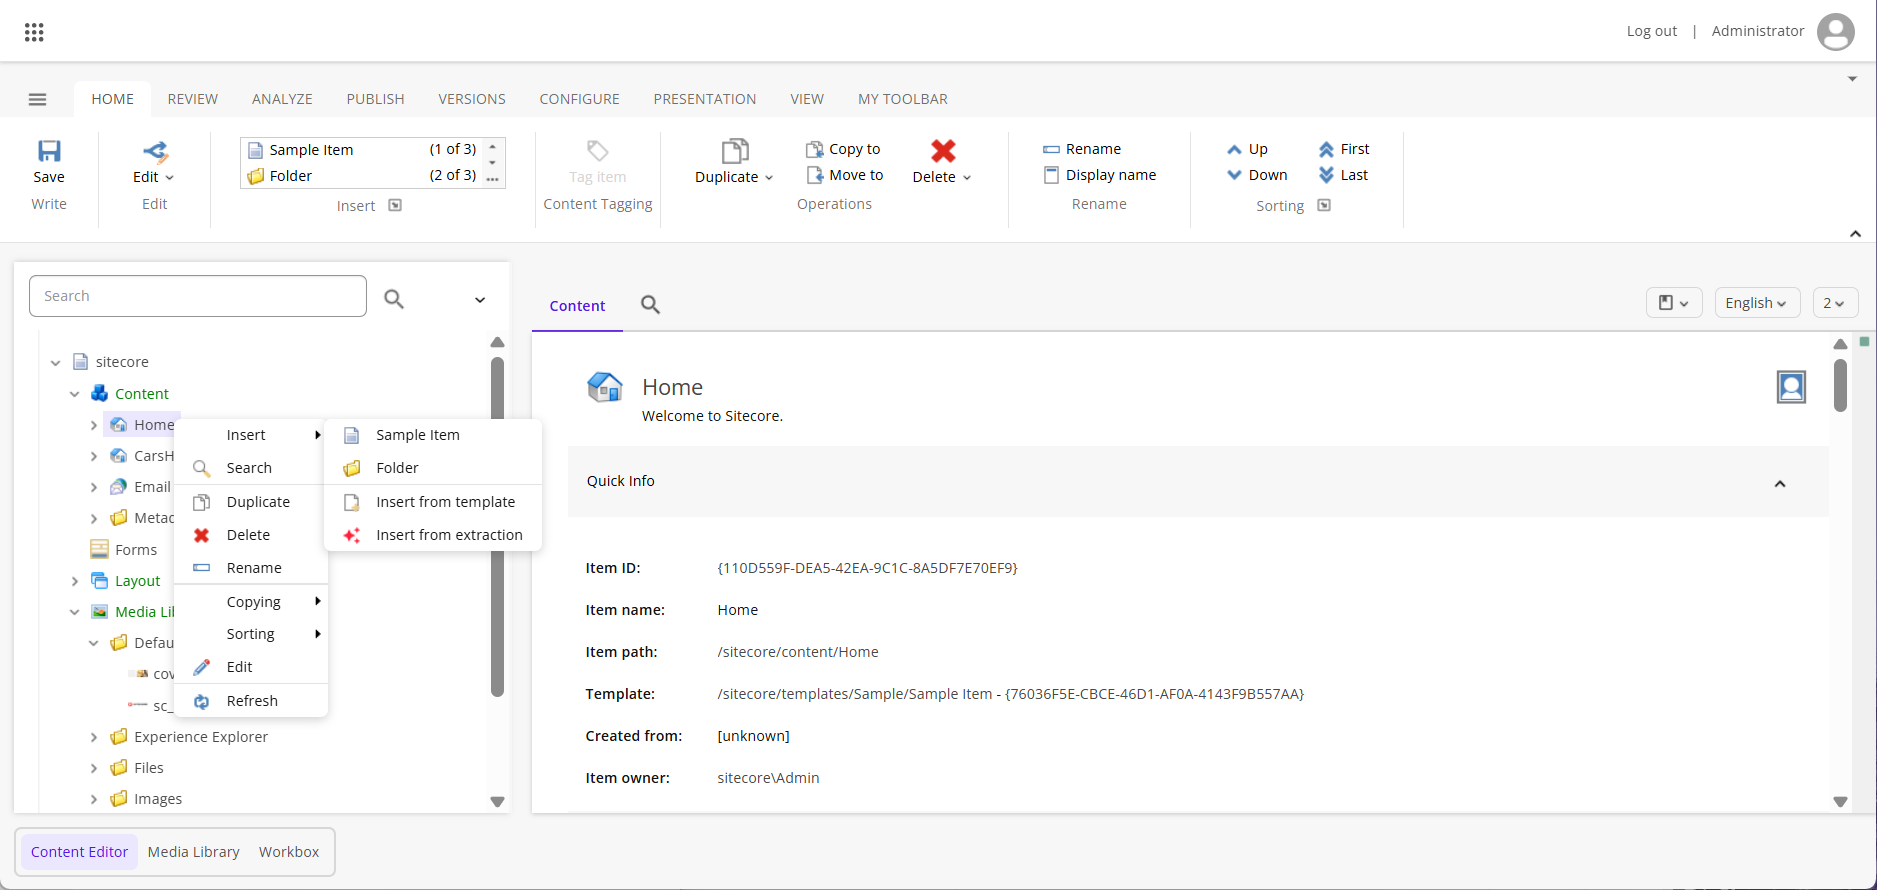This screenshot has width=1877, height=890.
Task: Choose Rename in the context menu
Action: click(x=251, y=568)
